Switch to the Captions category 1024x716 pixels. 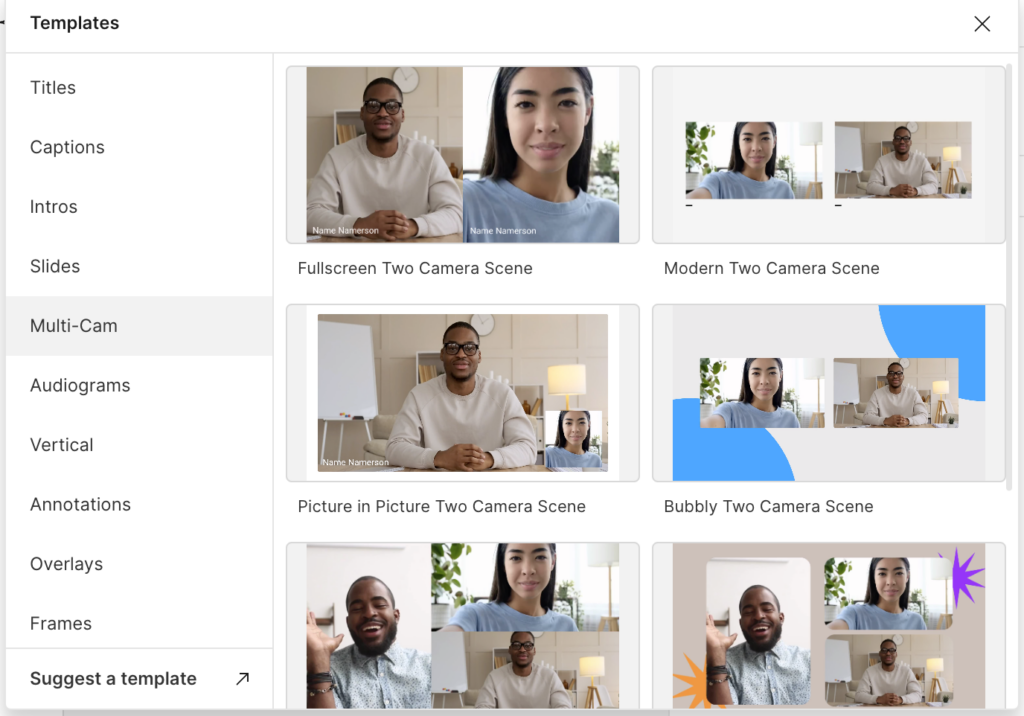pos(67,147)
